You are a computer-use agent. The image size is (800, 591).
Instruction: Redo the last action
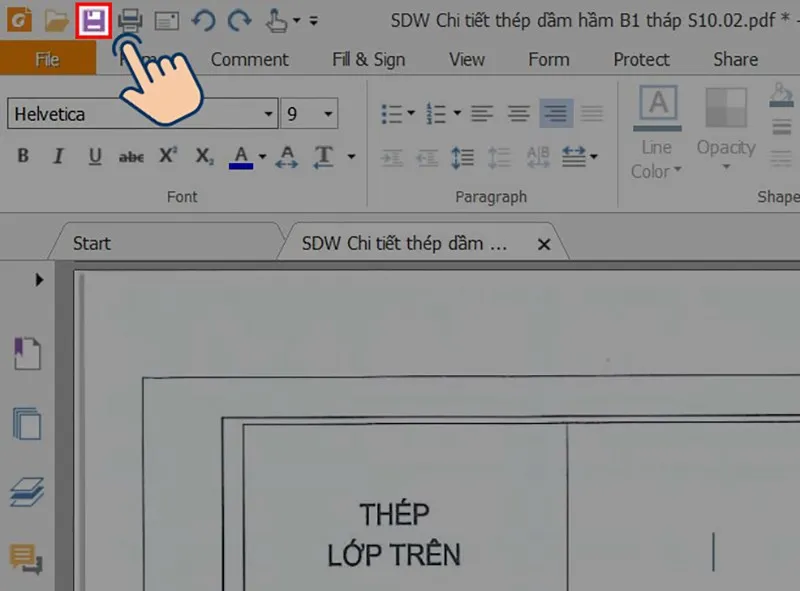[x=238, y=20]
